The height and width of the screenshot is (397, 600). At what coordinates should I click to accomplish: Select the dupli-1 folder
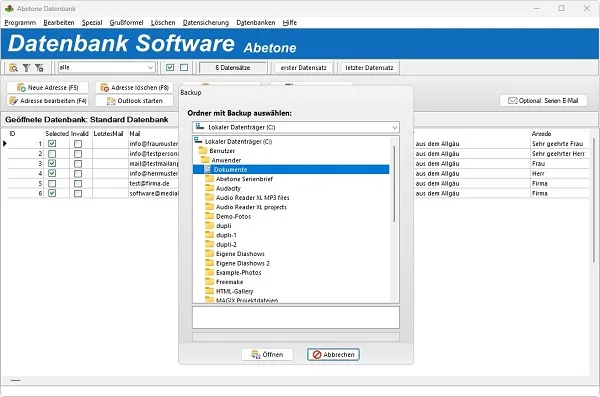pos(226,235)
